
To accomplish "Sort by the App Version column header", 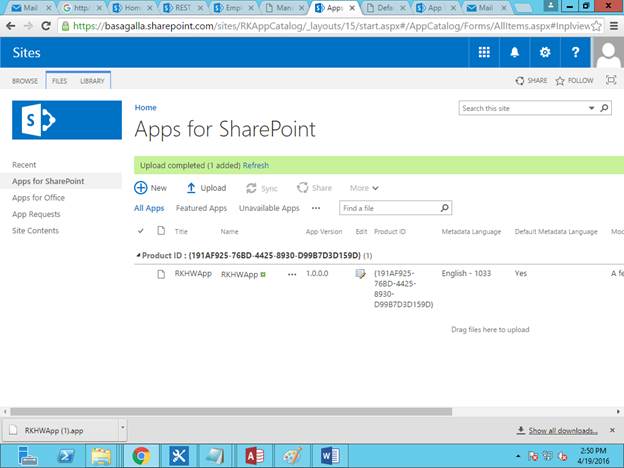I will pyautogui.click(x=324, y=231).
